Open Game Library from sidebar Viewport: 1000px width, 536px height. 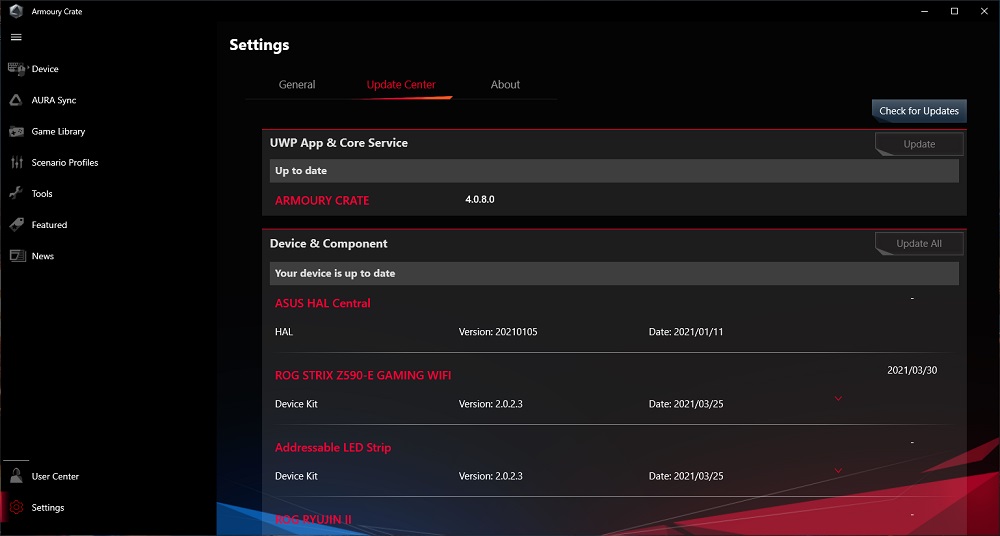pos(58,131)
